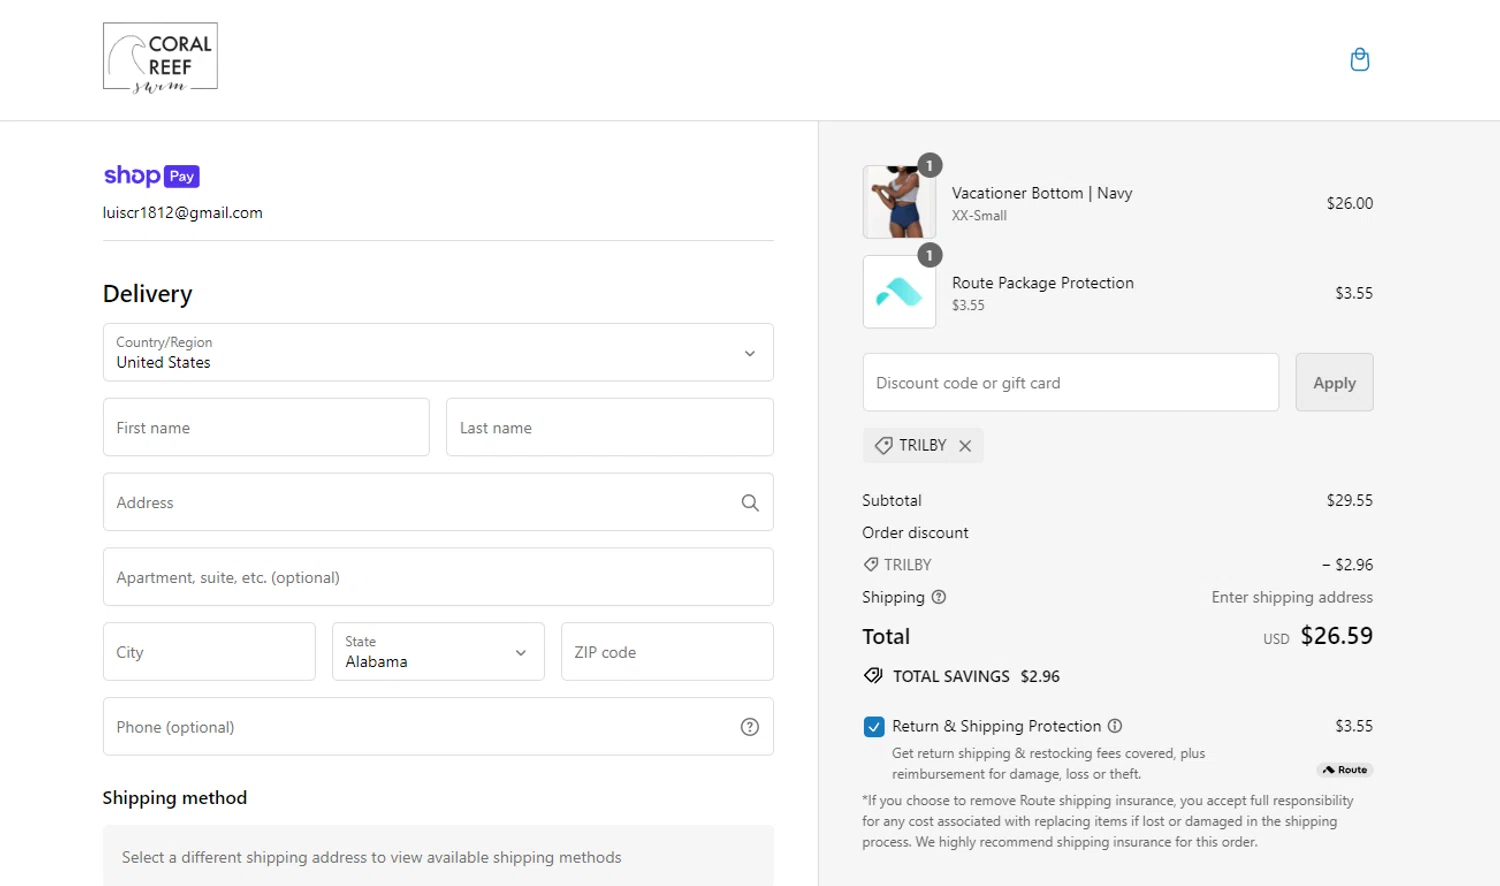This screenshot has width=1500, height=886.
Task: Click the ZIP code input
Action: tap(667, 652)
